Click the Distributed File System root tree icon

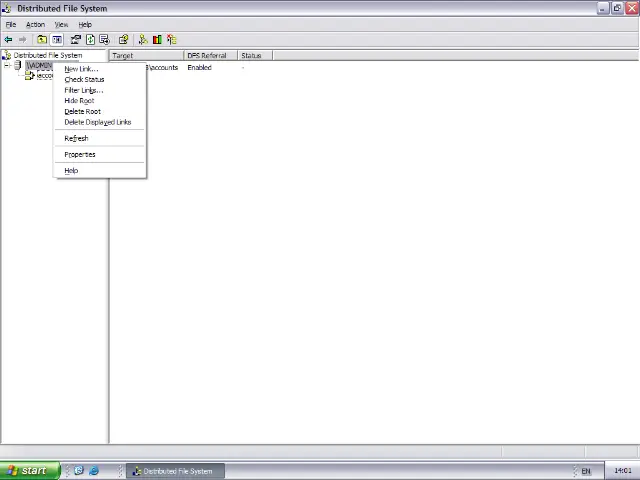(7, 55)
